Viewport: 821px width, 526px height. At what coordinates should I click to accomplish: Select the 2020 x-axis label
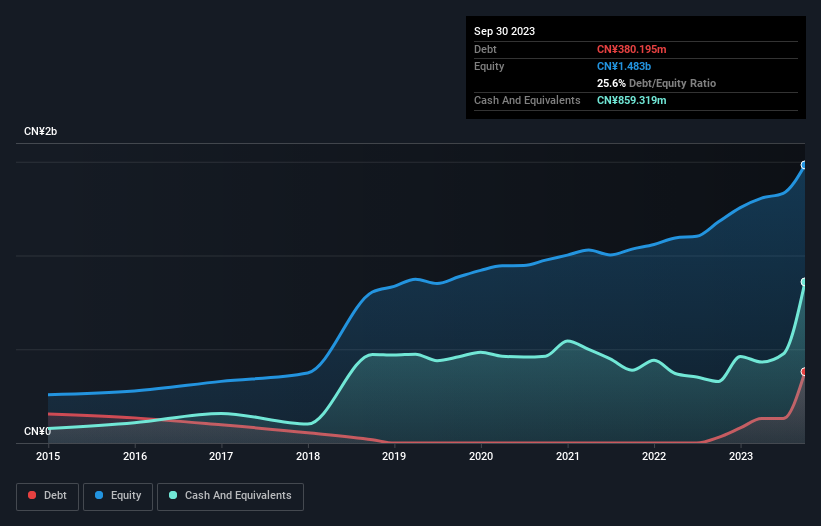(481, 457)
